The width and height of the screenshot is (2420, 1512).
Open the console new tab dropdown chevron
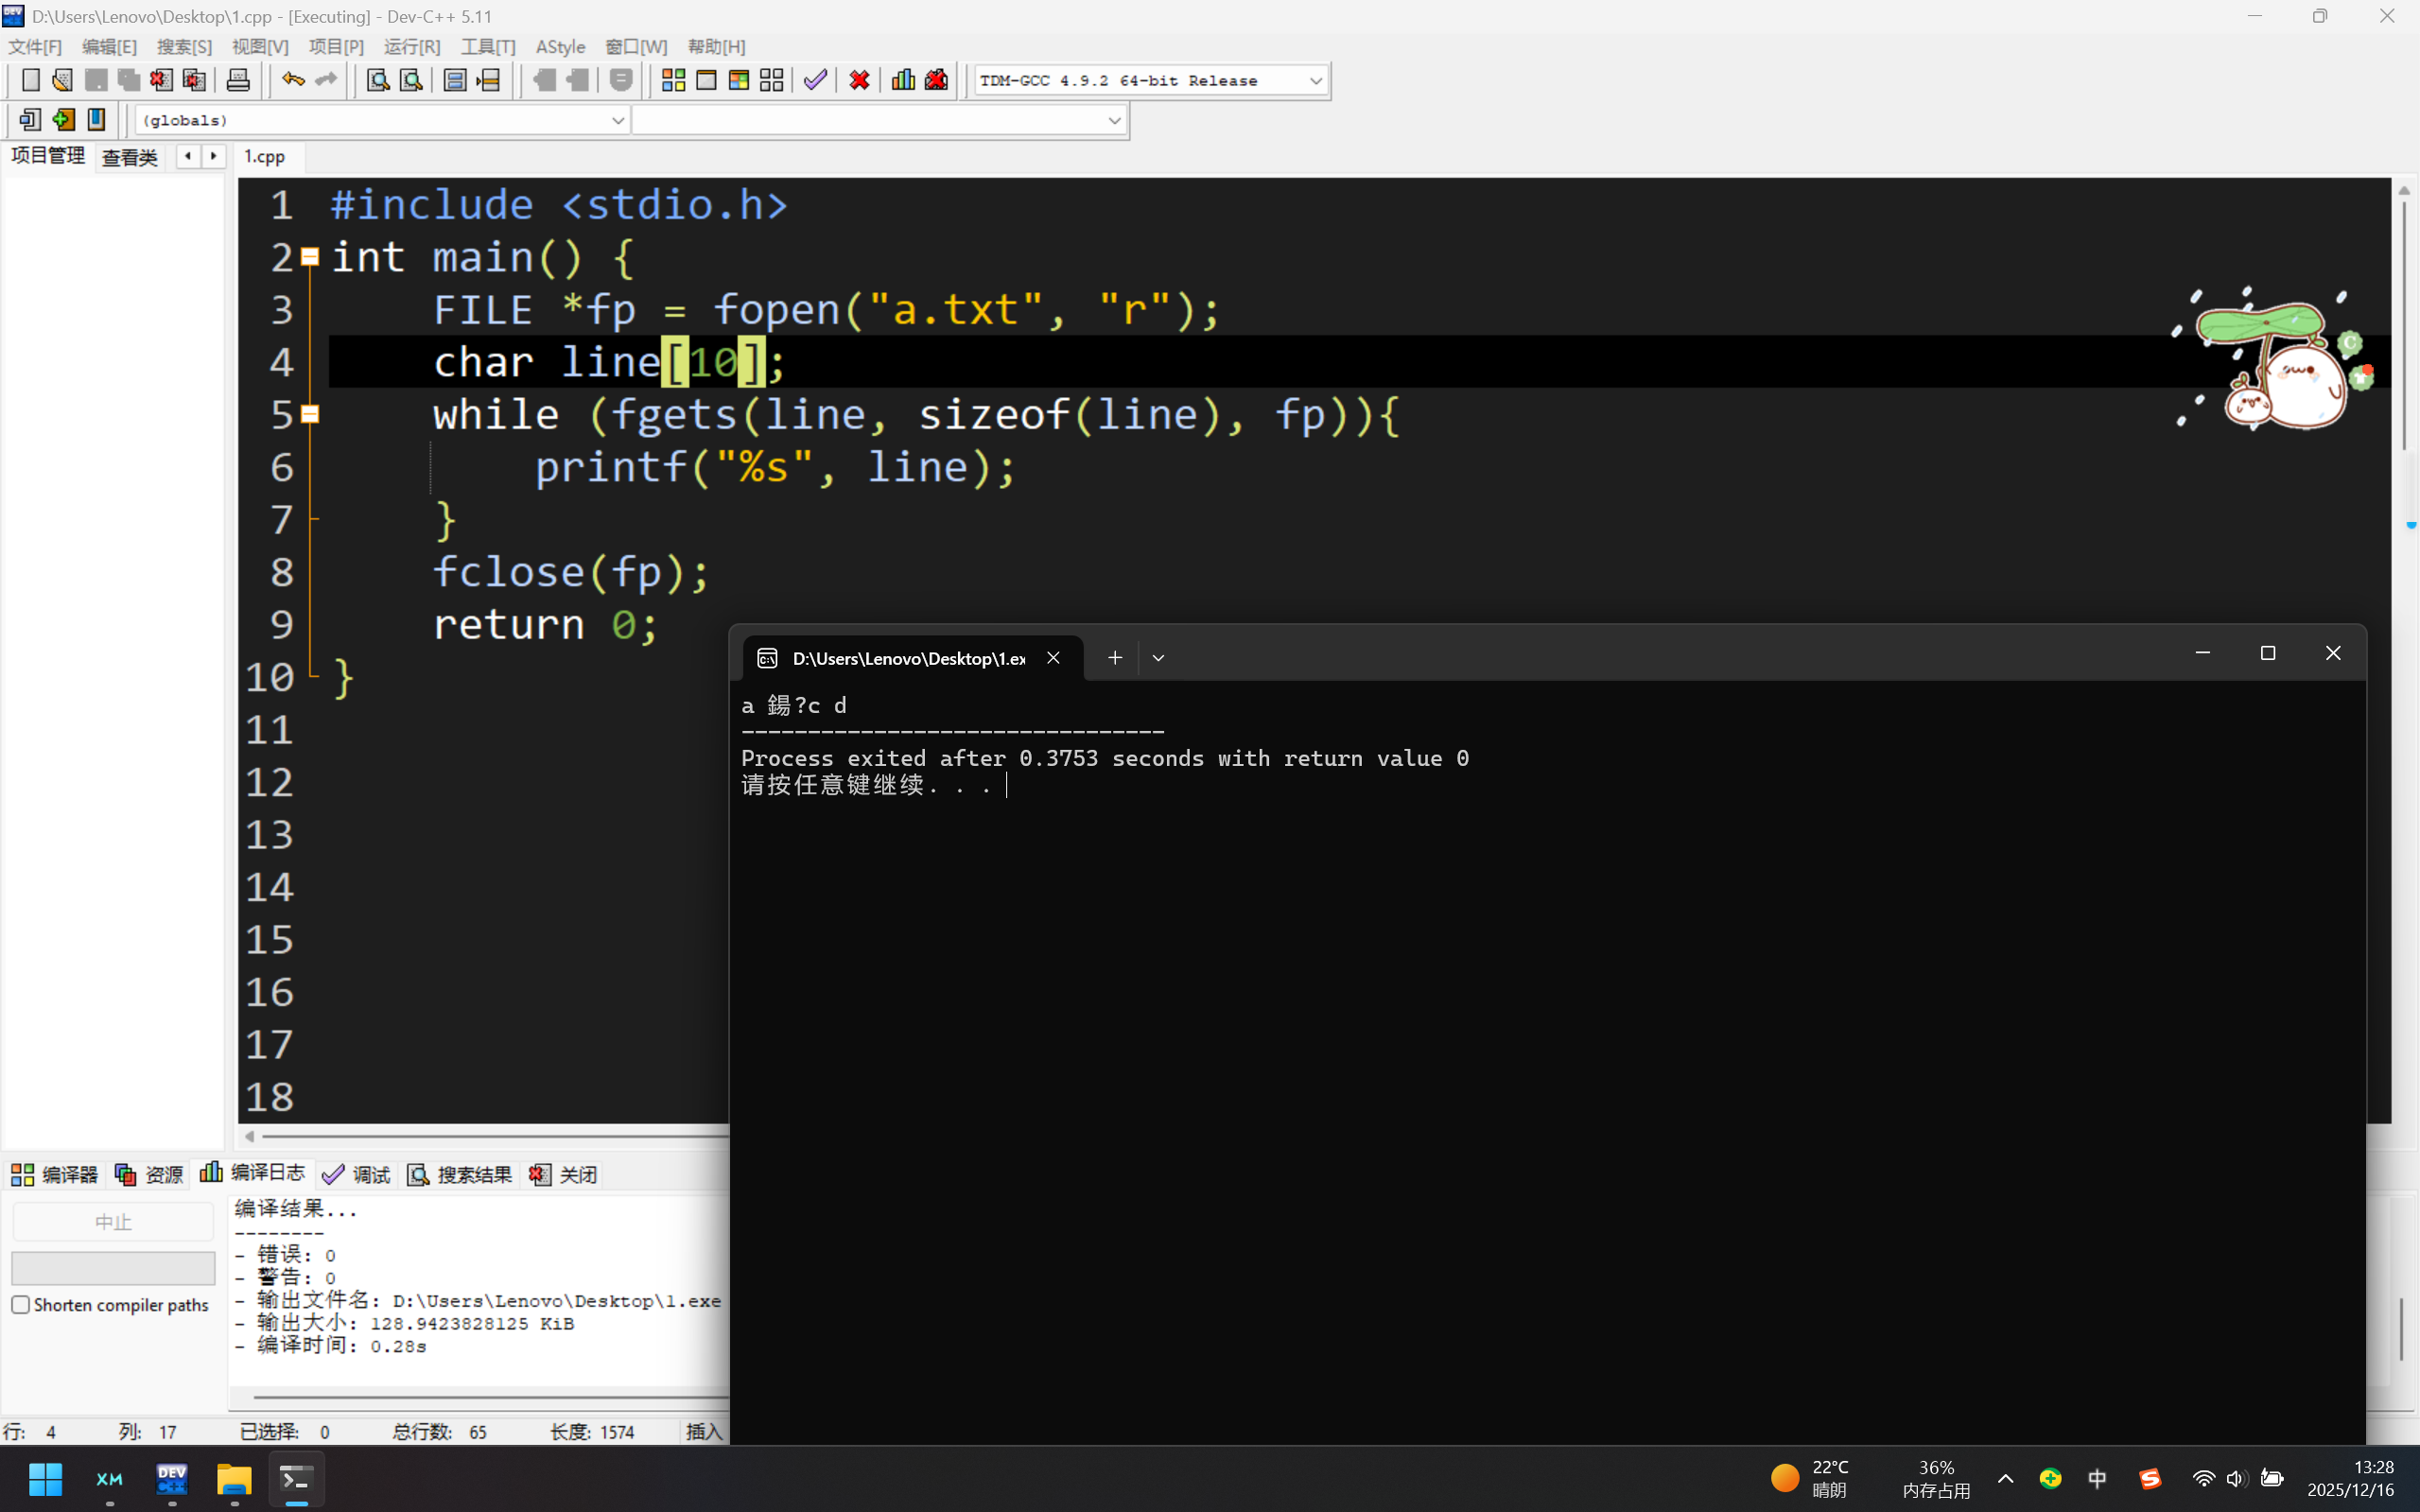click(x=1158, y=658)
